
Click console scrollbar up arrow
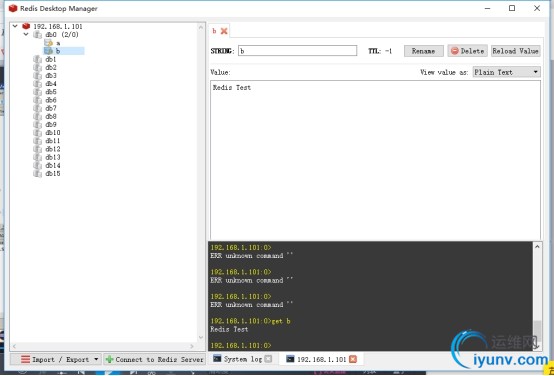coord(537,247)
